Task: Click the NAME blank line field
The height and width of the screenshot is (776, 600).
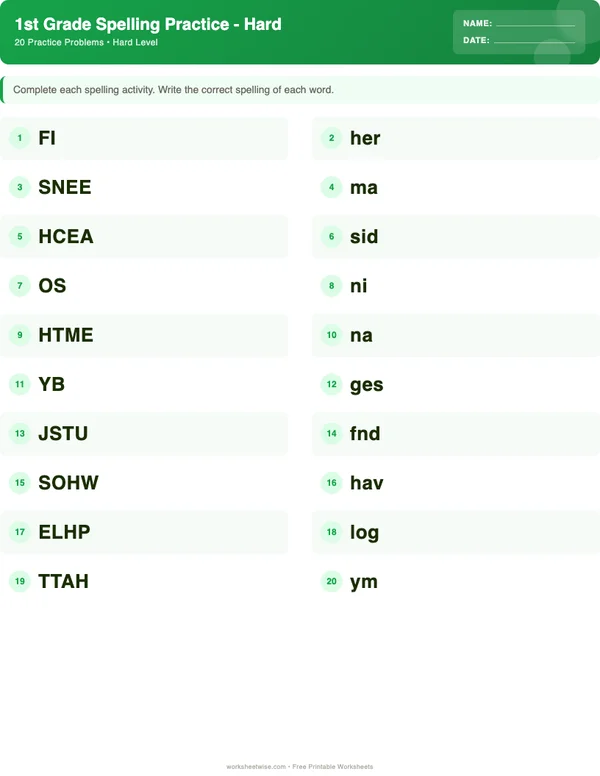Action: tap(535, 23)
